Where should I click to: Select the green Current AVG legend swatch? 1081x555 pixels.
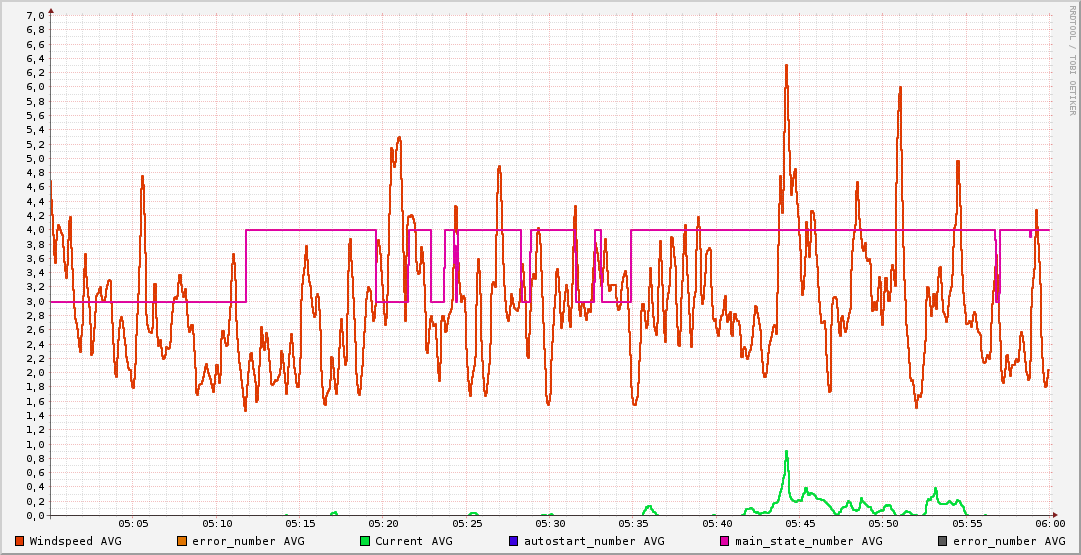pyautogui.click(x=365, y=541)
